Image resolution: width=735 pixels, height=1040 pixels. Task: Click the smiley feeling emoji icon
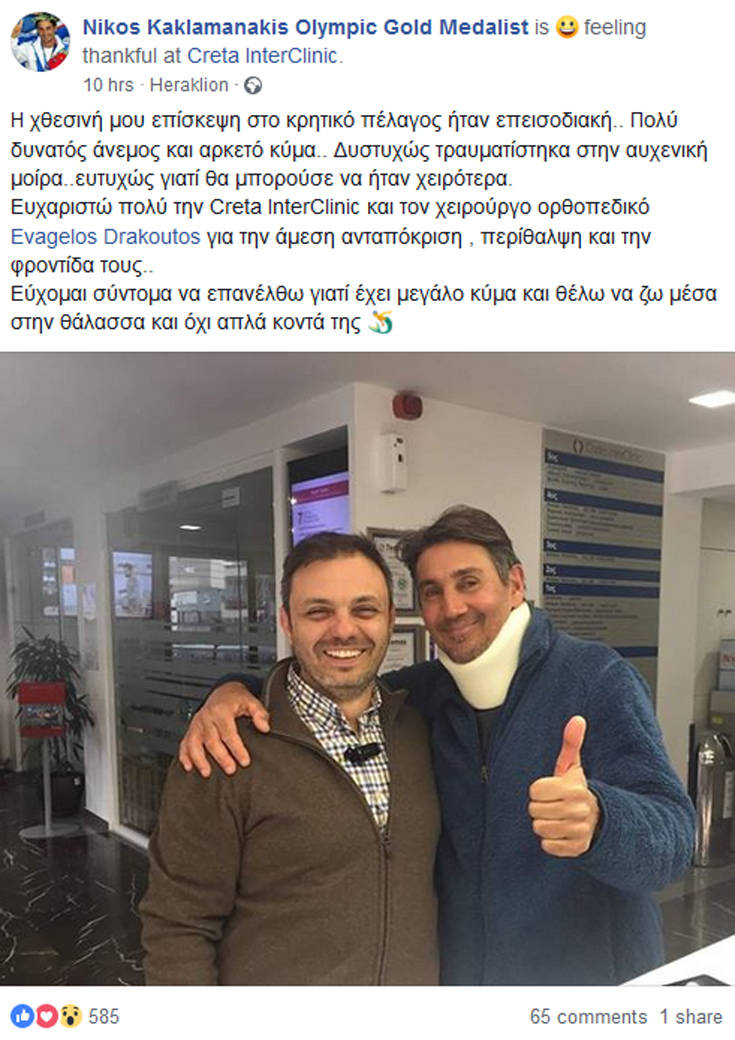click(x=567, y=27)
